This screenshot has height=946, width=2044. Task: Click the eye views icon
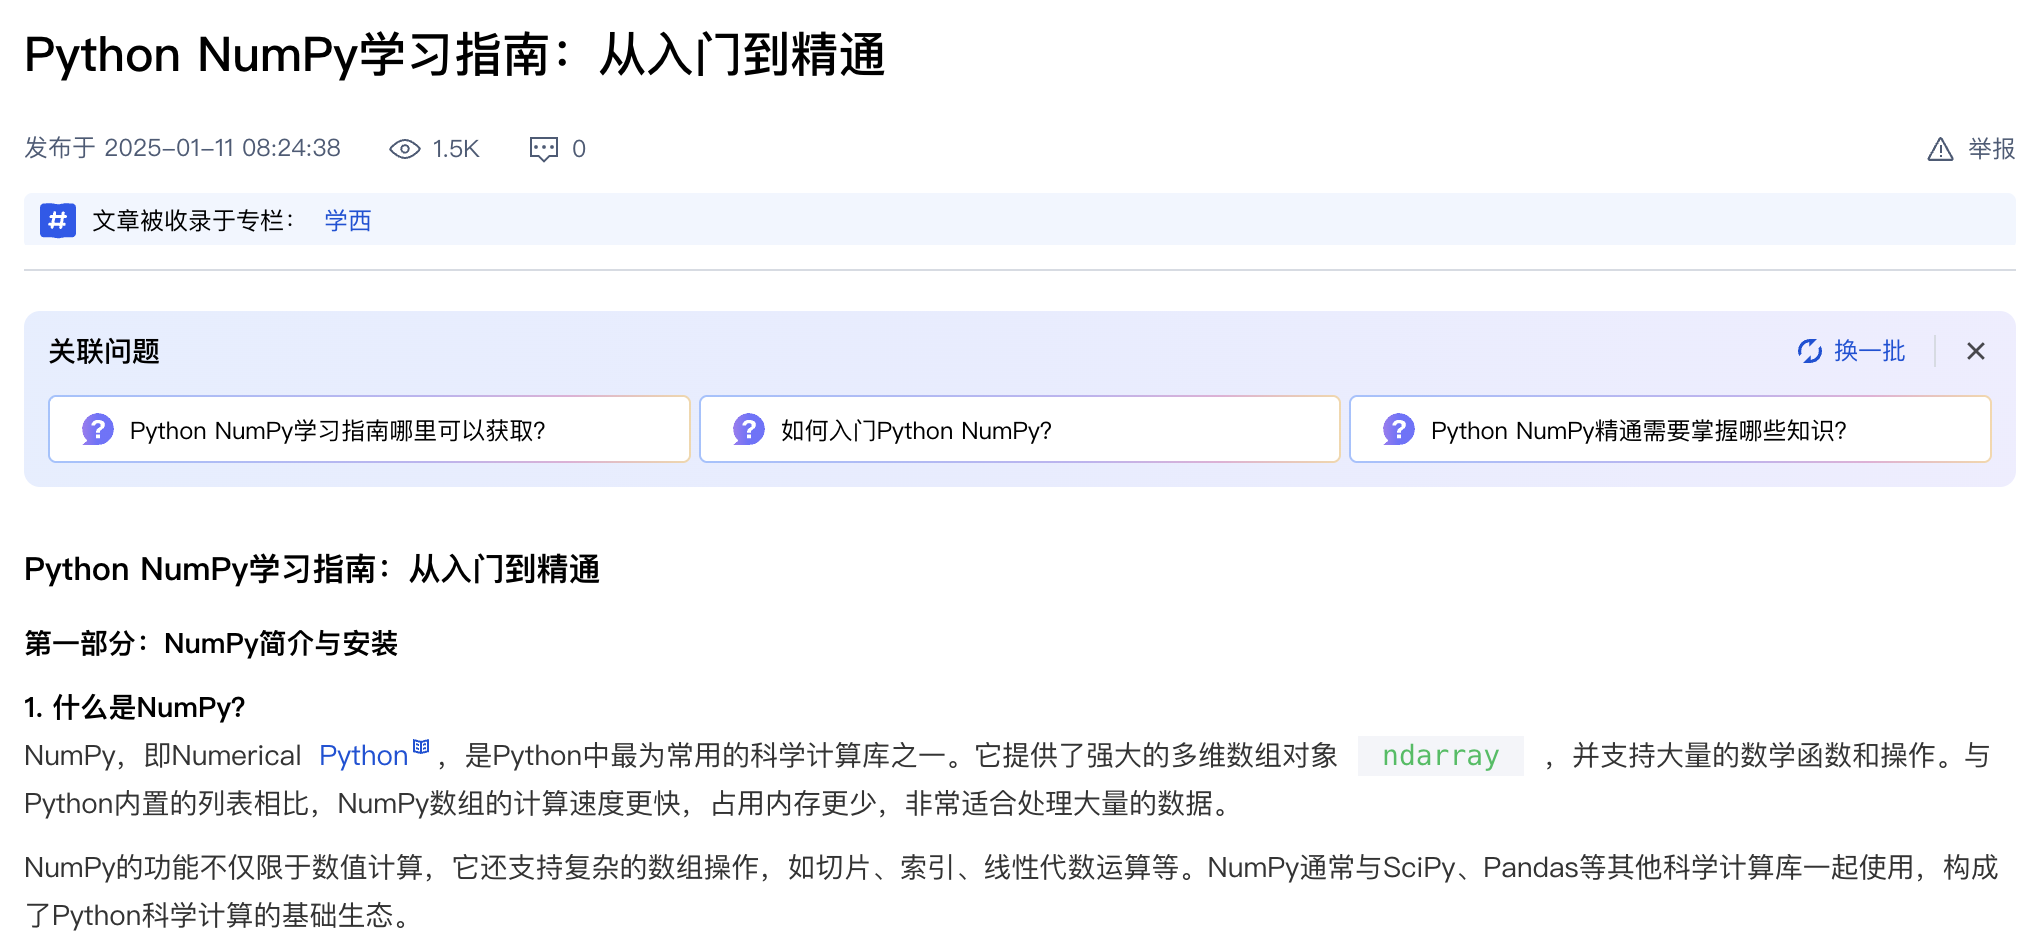tap(404, 149)
